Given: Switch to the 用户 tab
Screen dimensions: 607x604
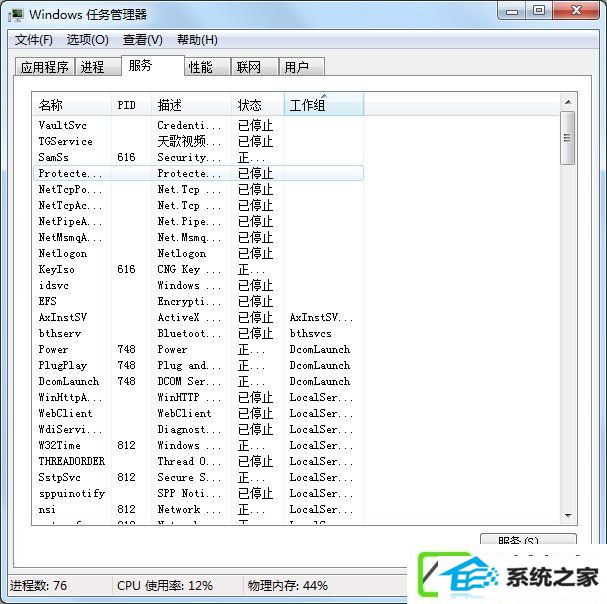Looking at the screenshot, I should [x=302, y=67].
